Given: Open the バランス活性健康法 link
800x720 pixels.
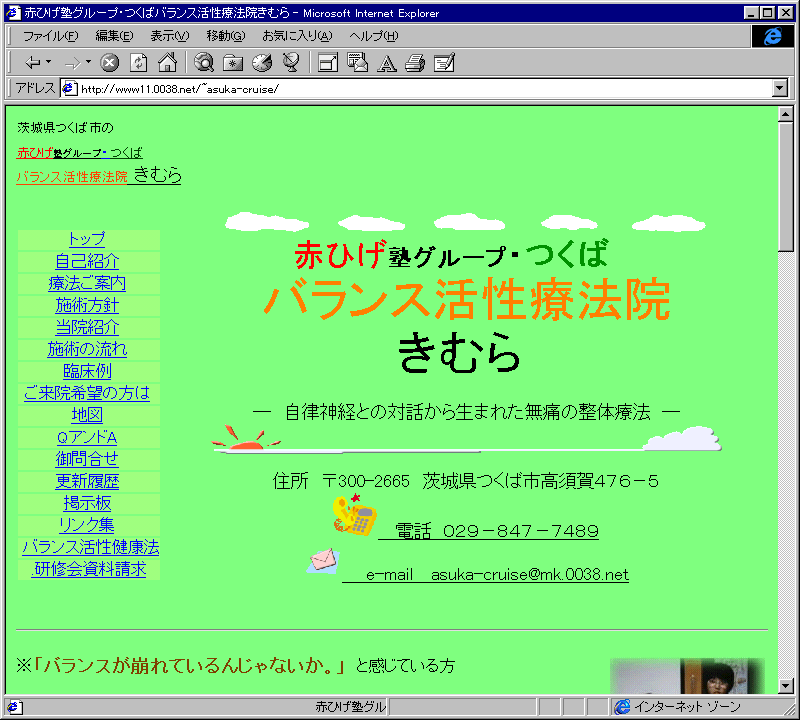Looking at the screenshot, I should pyautogui.click(x=90, y=547).
